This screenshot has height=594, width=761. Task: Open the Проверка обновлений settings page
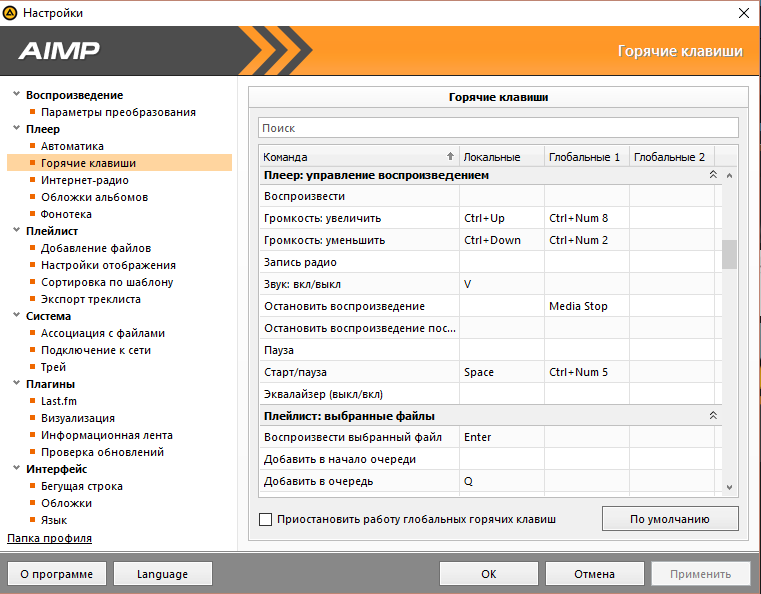[x=102, y=452]
